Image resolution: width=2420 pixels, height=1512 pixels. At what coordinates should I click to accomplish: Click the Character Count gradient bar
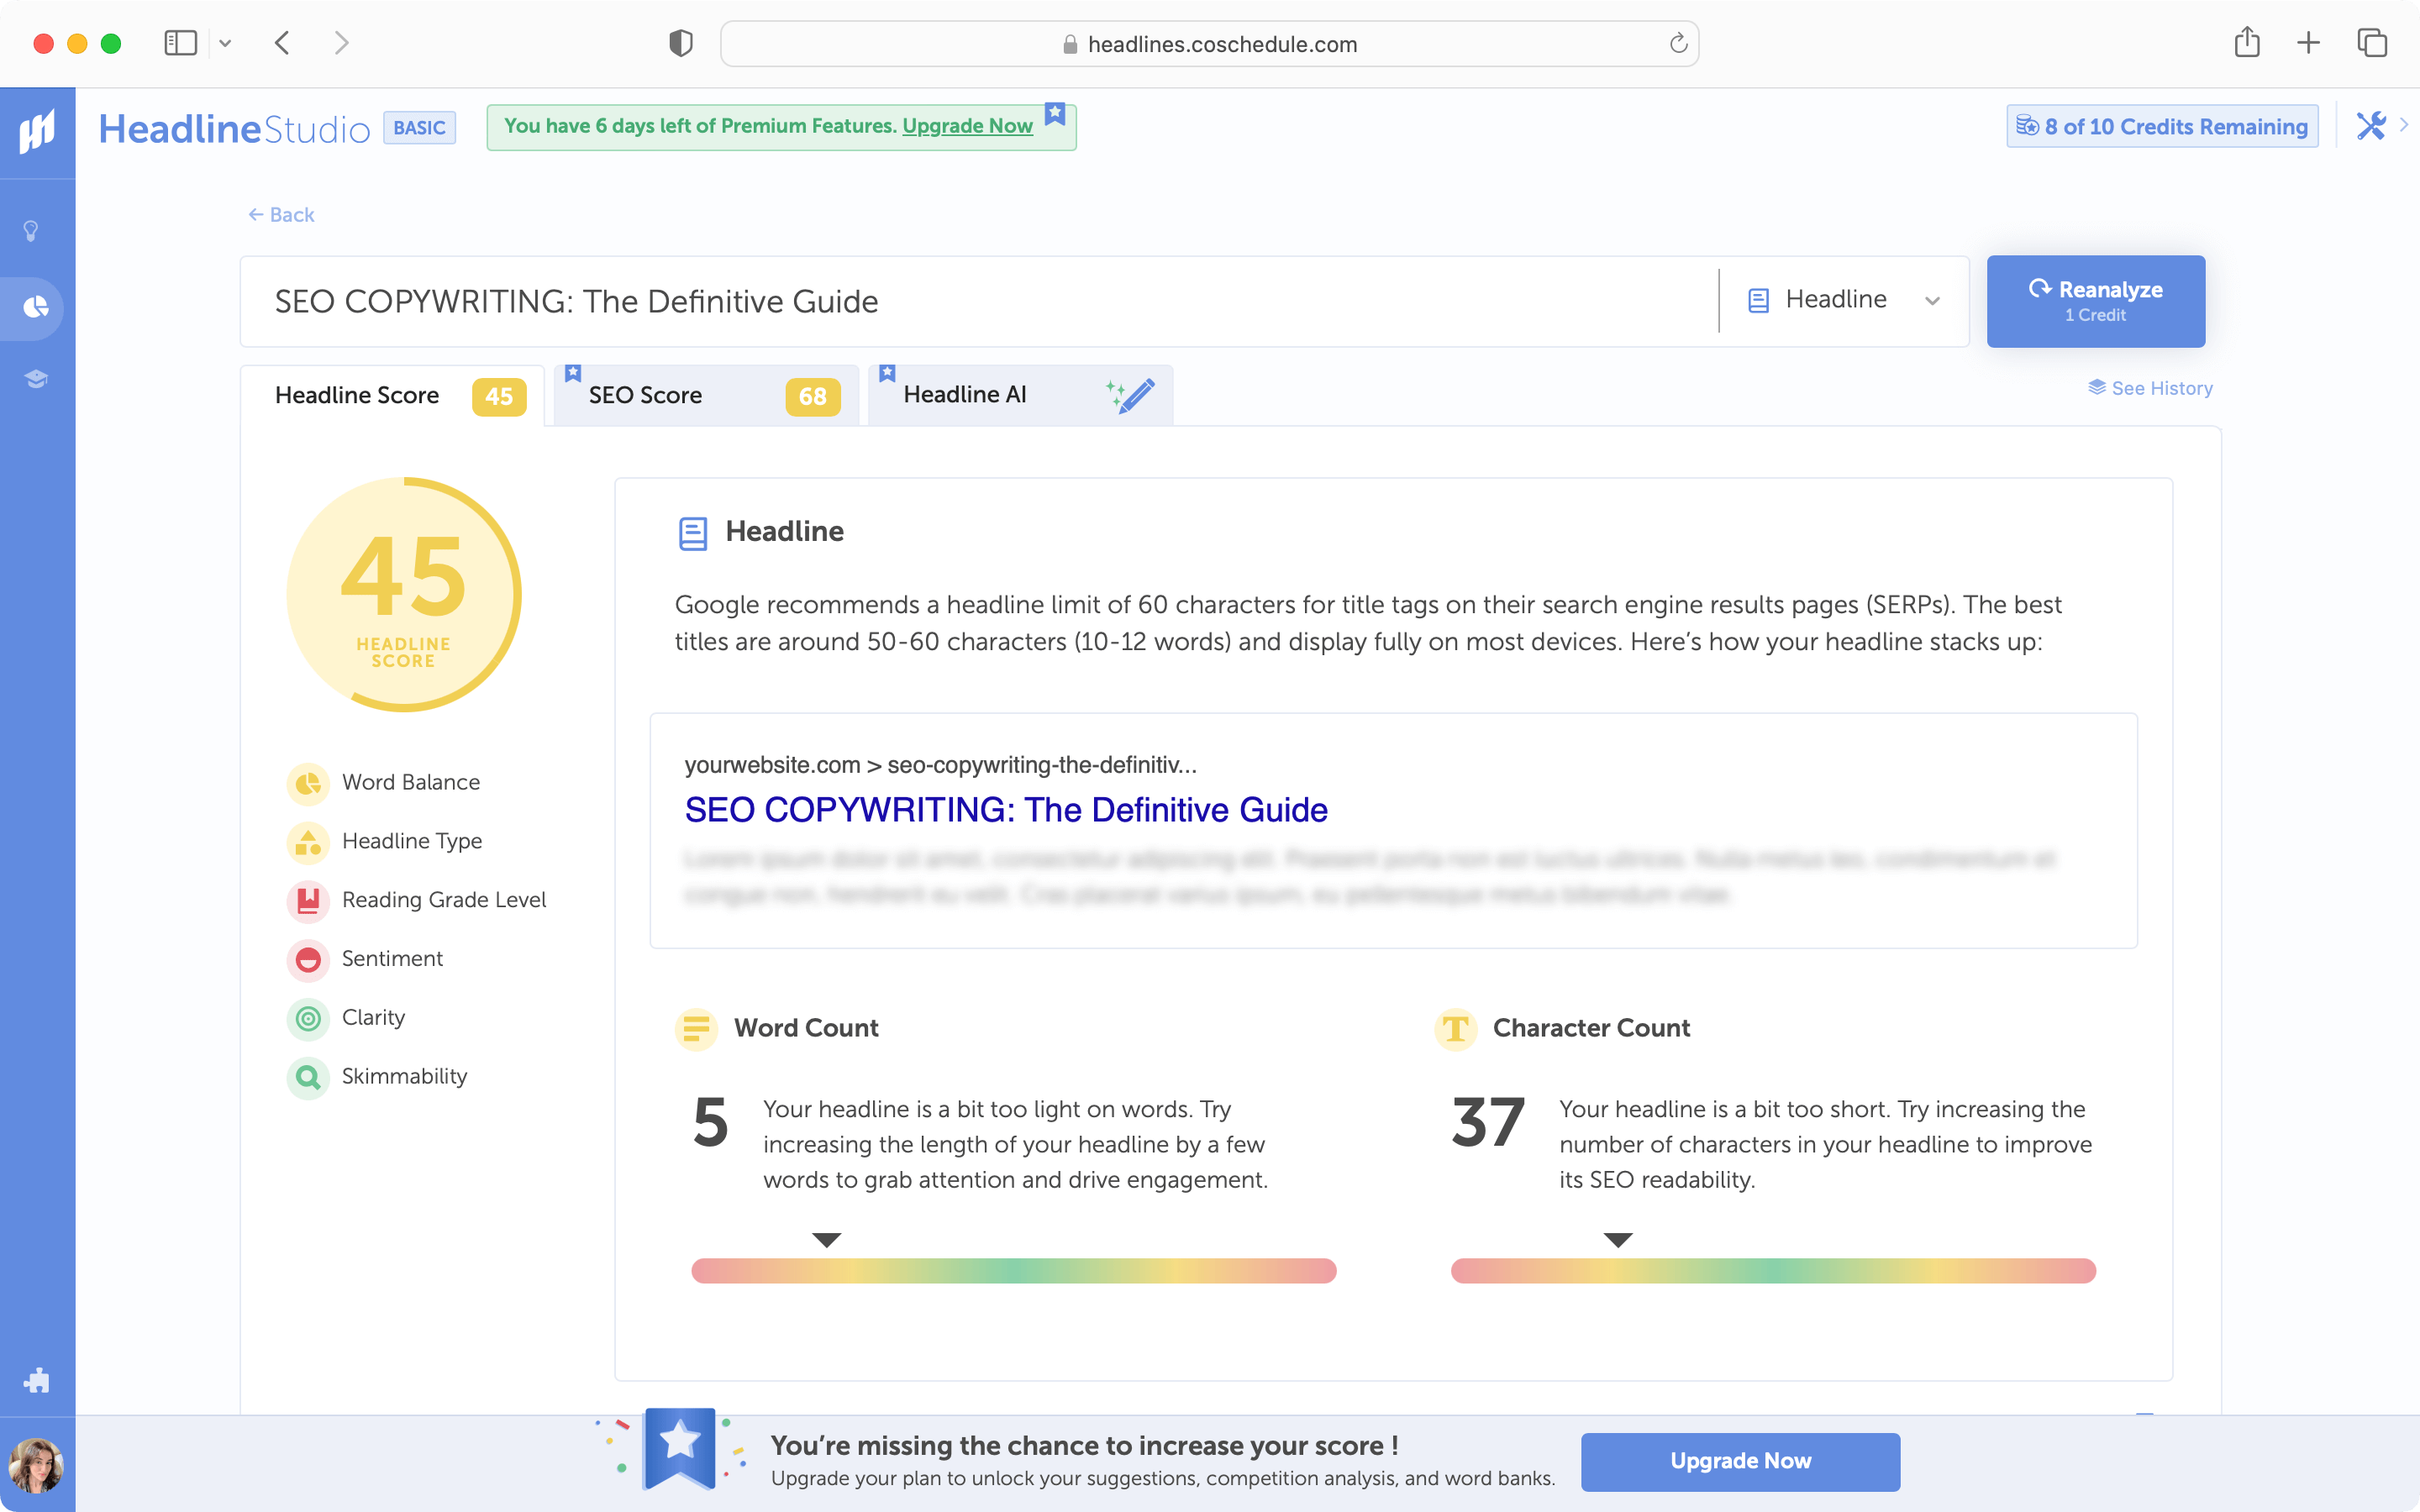coord(1773,1271)
